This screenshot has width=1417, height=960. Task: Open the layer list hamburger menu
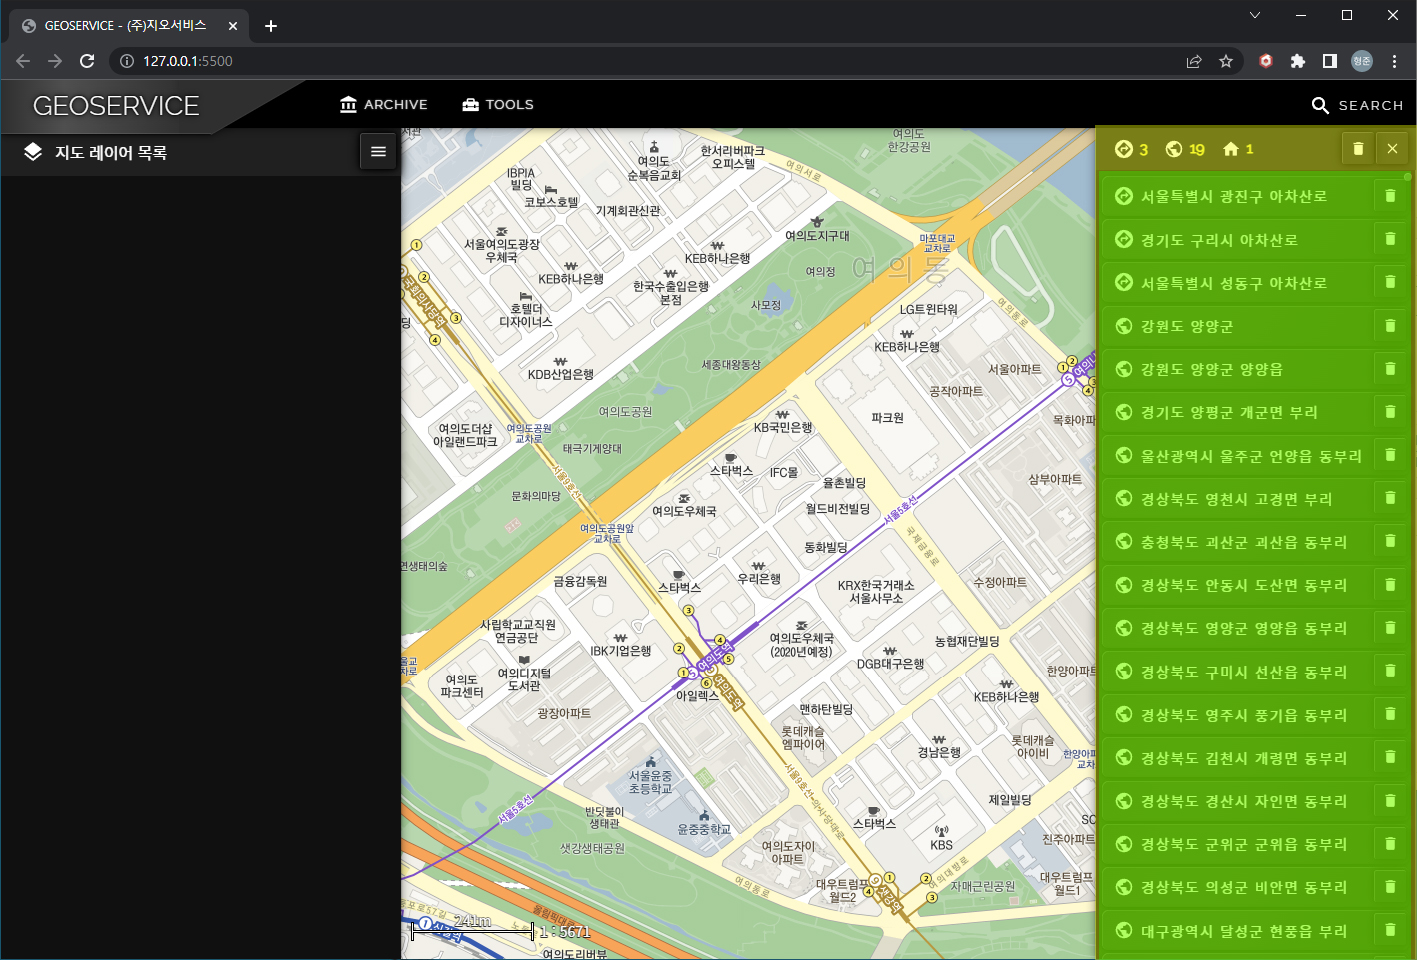point(378,152)
